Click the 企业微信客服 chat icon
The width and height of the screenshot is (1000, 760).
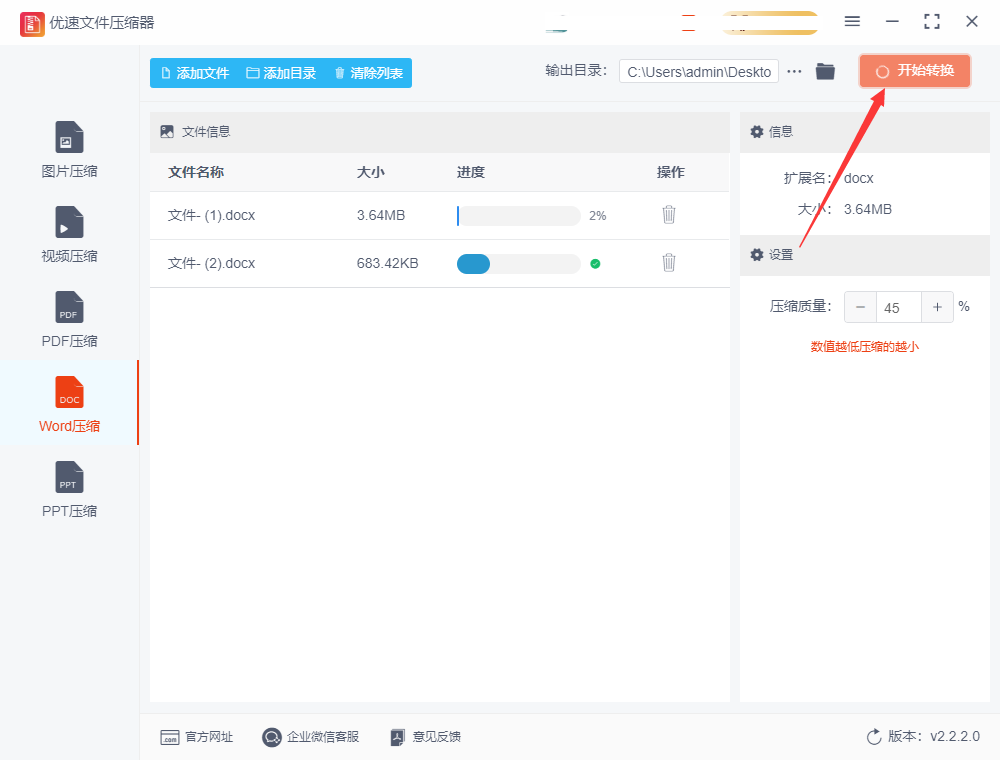point(272,738)
